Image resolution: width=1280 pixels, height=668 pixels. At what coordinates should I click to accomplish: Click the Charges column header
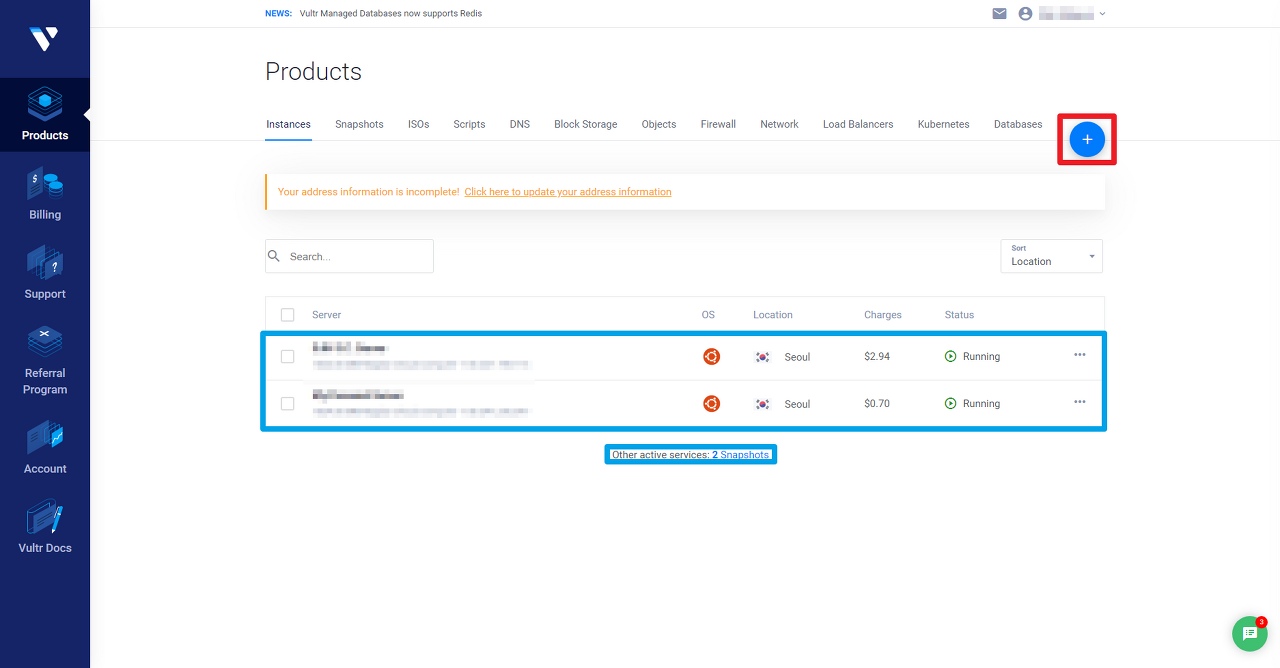click(883, 315)
